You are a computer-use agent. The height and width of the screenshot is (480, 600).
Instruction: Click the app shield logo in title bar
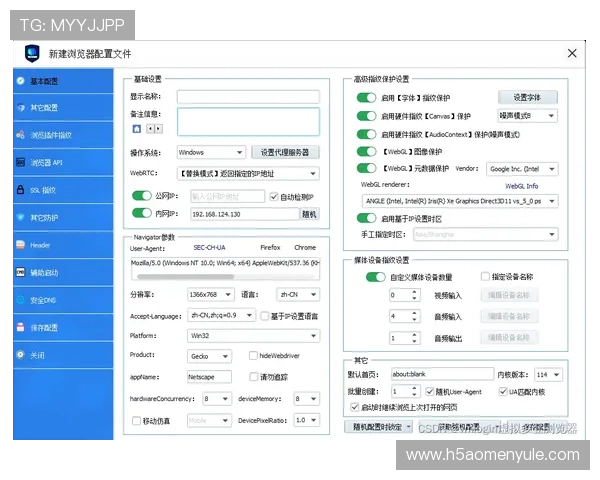(x=33, y=53)
